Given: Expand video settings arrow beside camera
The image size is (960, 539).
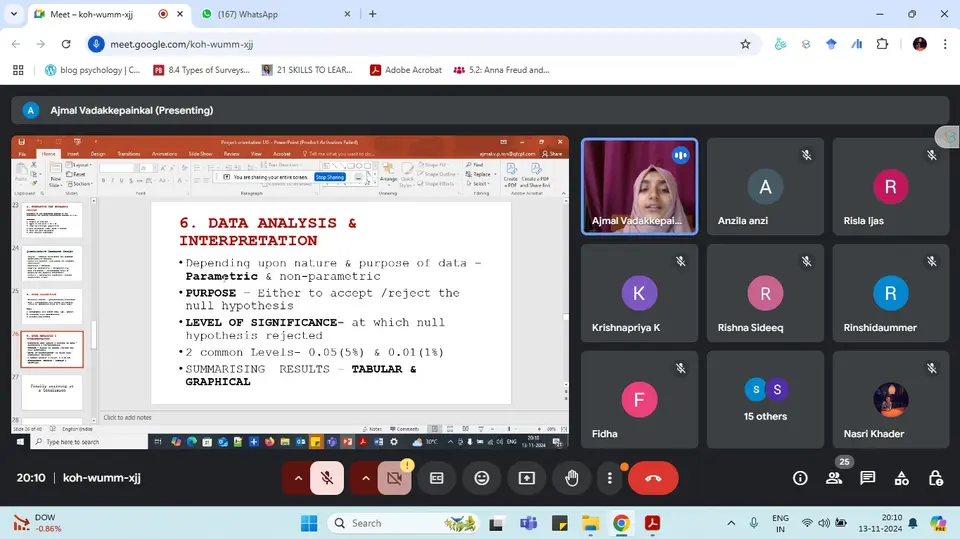Looking at the screenshot, I should pos(366,478).
